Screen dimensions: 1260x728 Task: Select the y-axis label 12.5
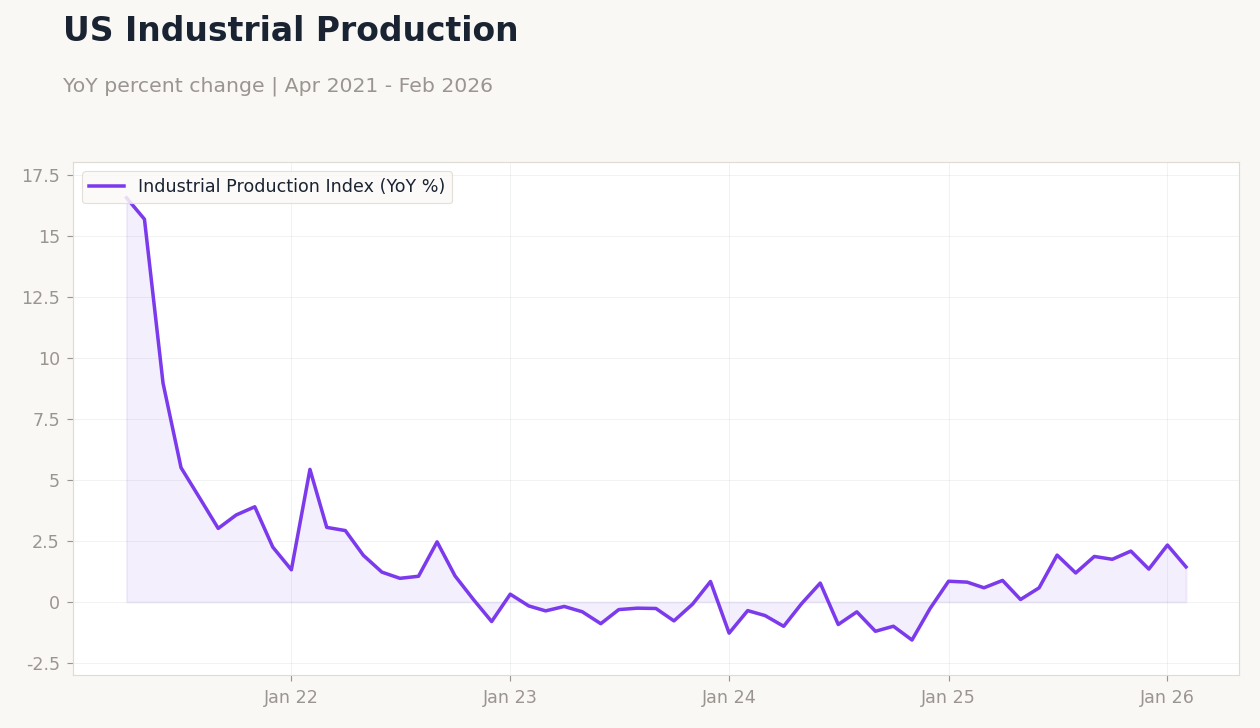[41, 298]
